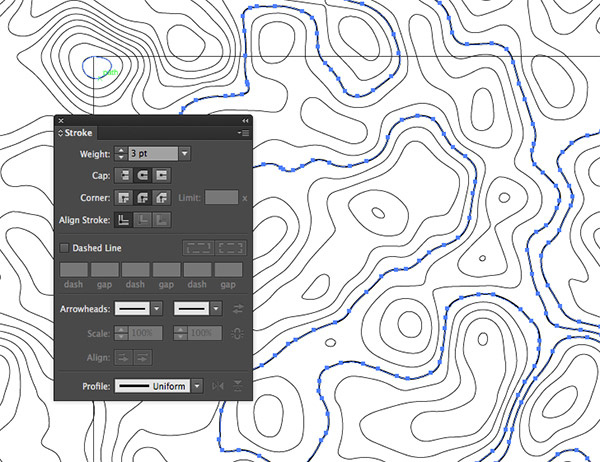Screen dimensions: 600x462
Task: Align stroke to center icon
Action: (x=123, y=220)
